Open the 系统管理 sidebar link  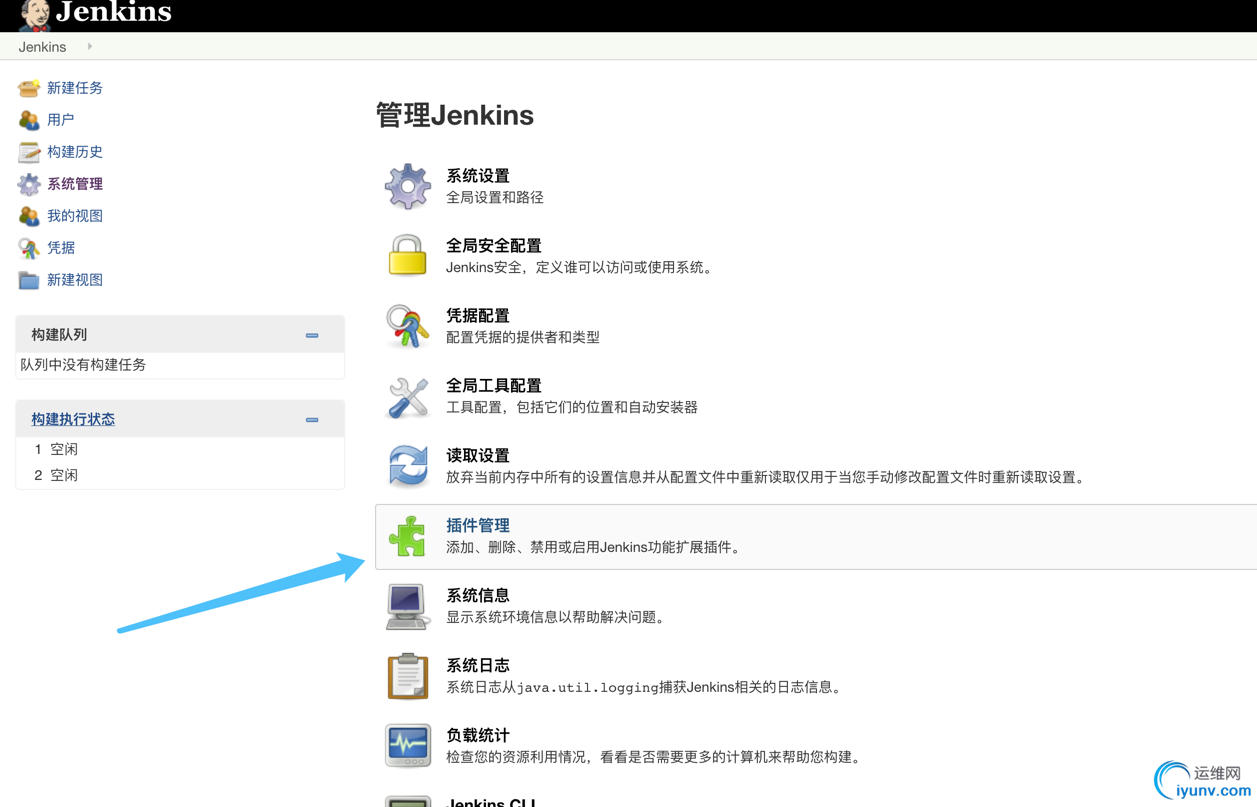(x=75, y=184)
